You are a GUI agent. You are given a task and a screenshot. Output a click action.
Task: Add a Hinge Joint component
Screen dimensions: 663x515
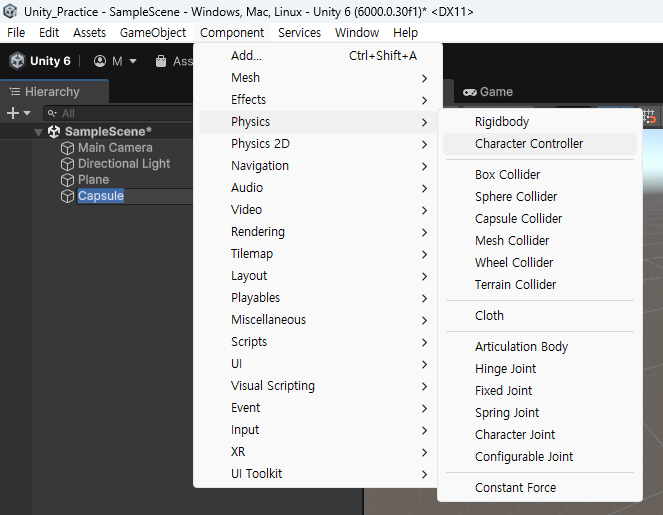(540, 369)
